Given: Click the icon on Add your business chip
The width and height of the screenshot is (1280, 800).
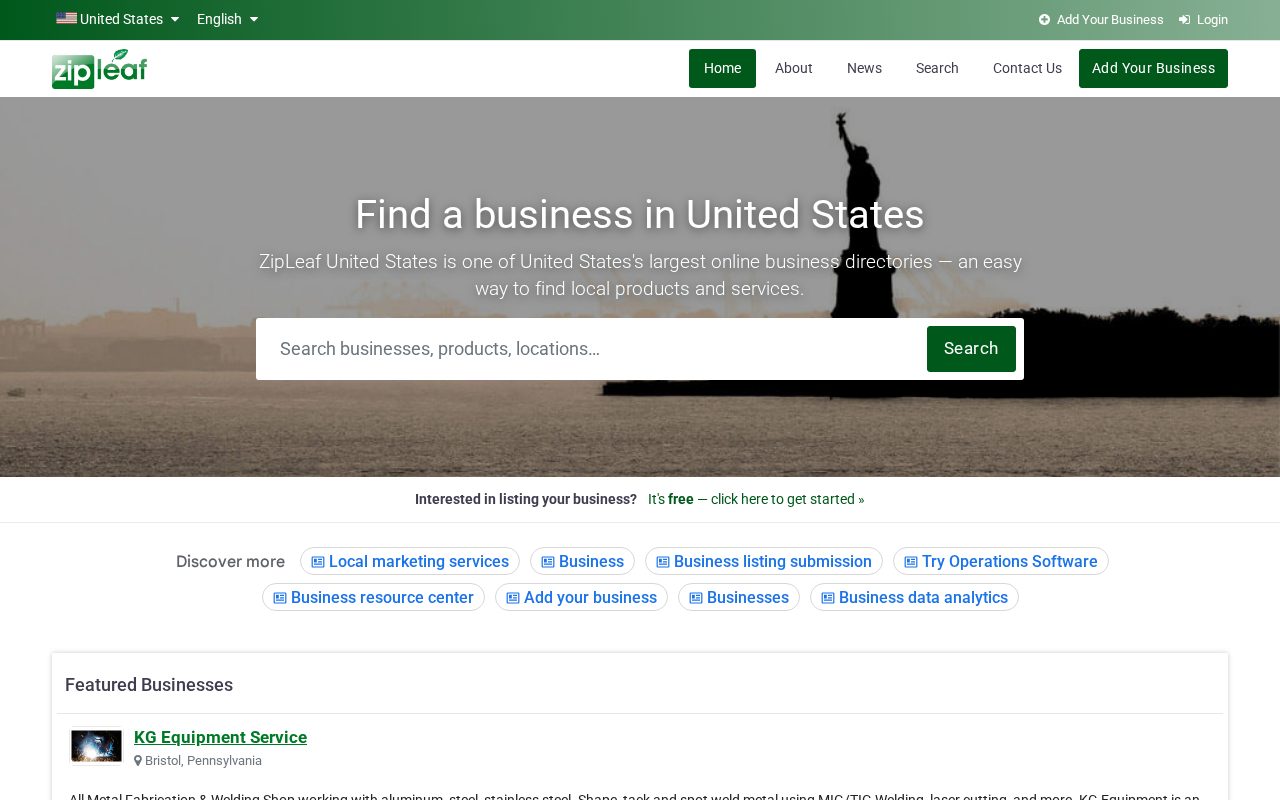Looking at the screenshot, I should tap(513, 598).
